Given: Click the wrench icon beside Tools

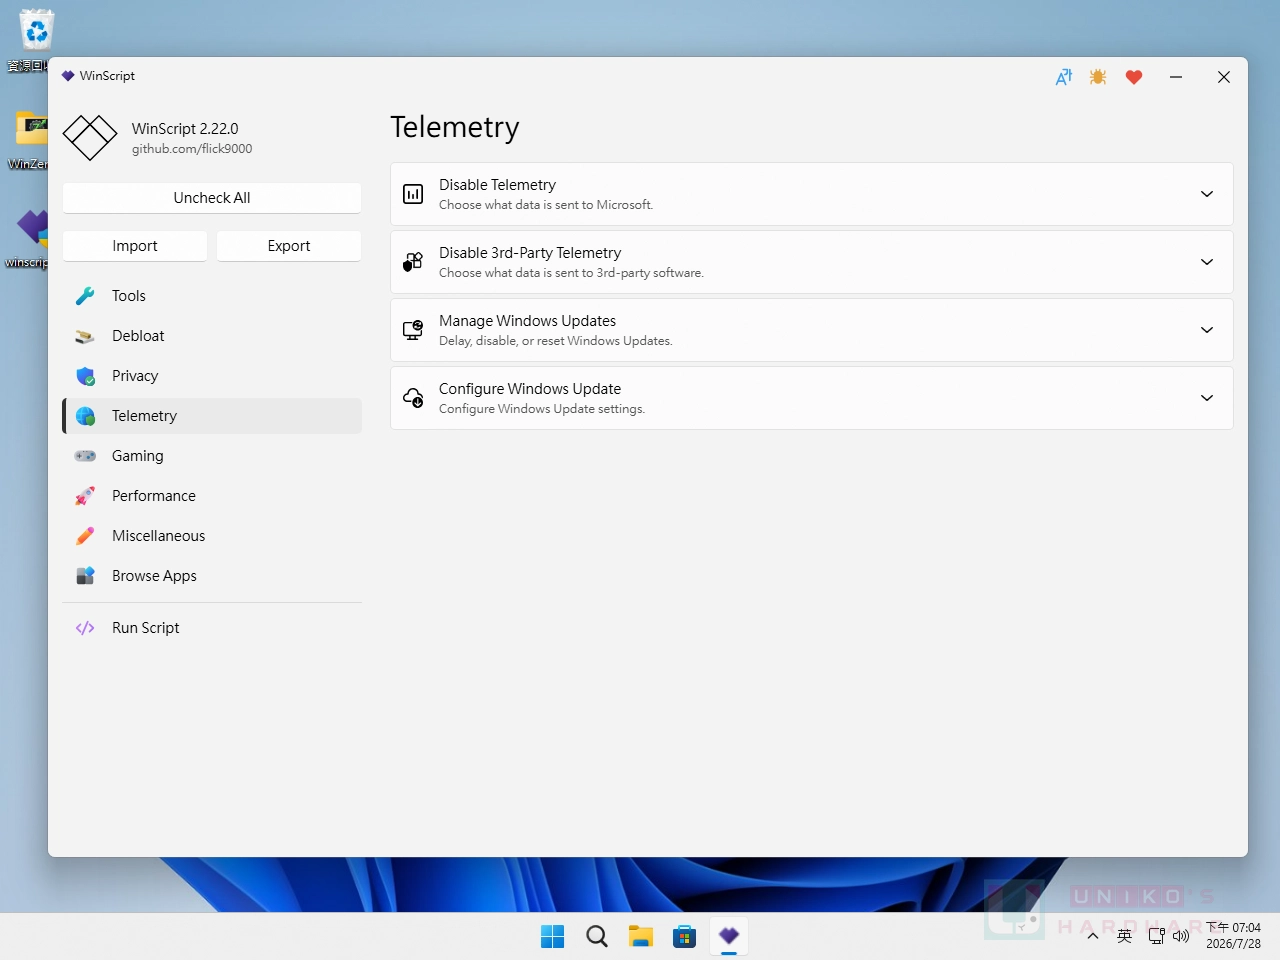Looking at the screenshot, I should 85,296.
